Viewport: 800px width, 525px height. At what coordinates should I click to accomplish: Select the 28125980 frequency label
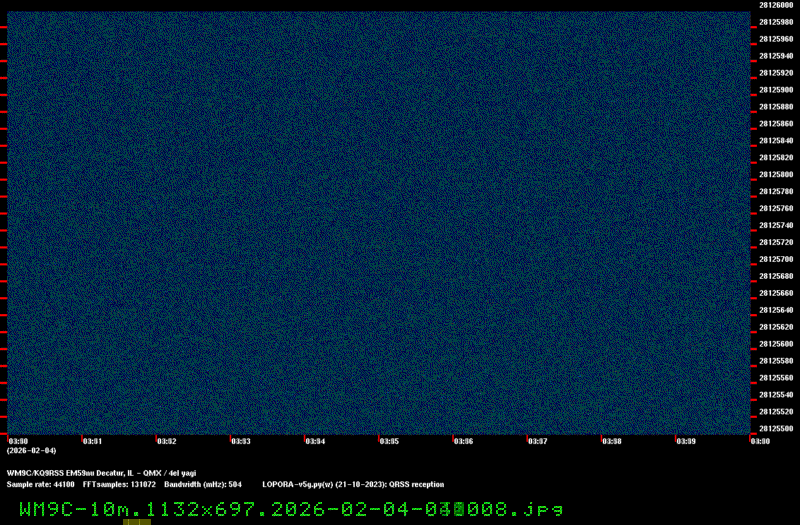tap(776, 22)
